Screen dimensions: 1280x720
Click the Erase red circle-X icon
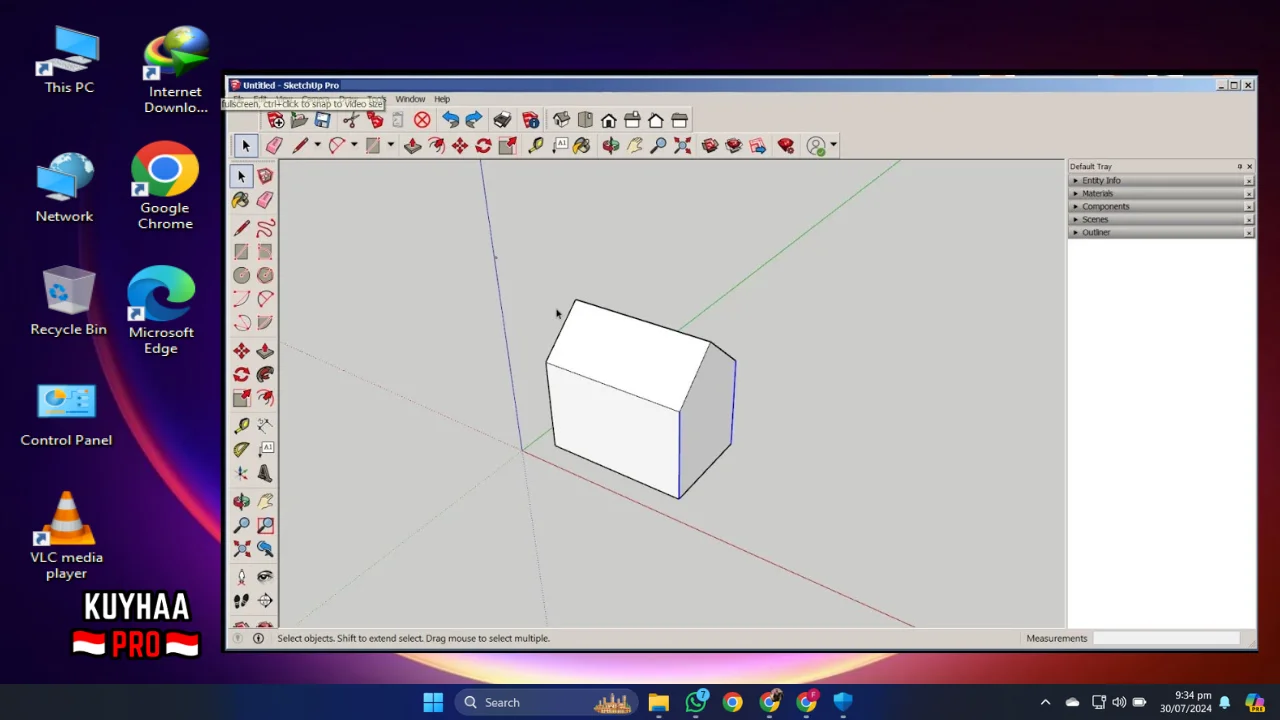422,120
